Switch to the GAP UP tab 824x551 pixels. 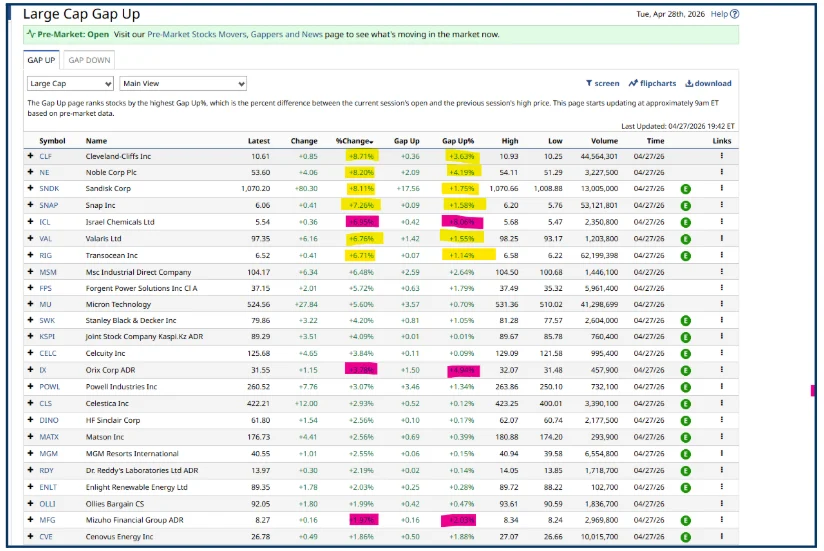pos(42,60)
